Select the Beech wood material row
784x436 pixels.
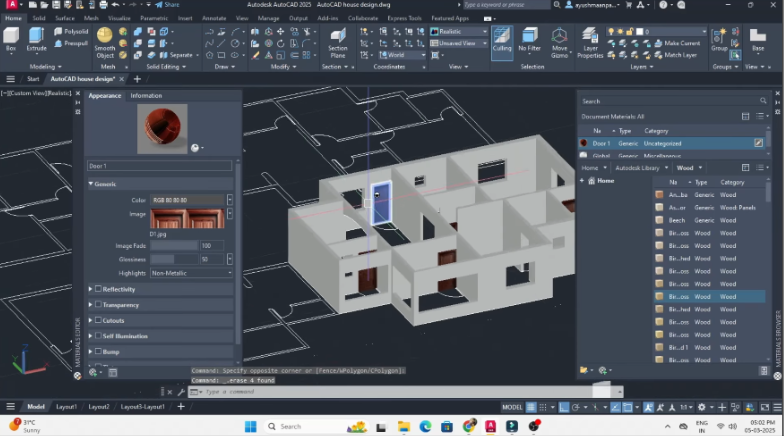[709, 220]
